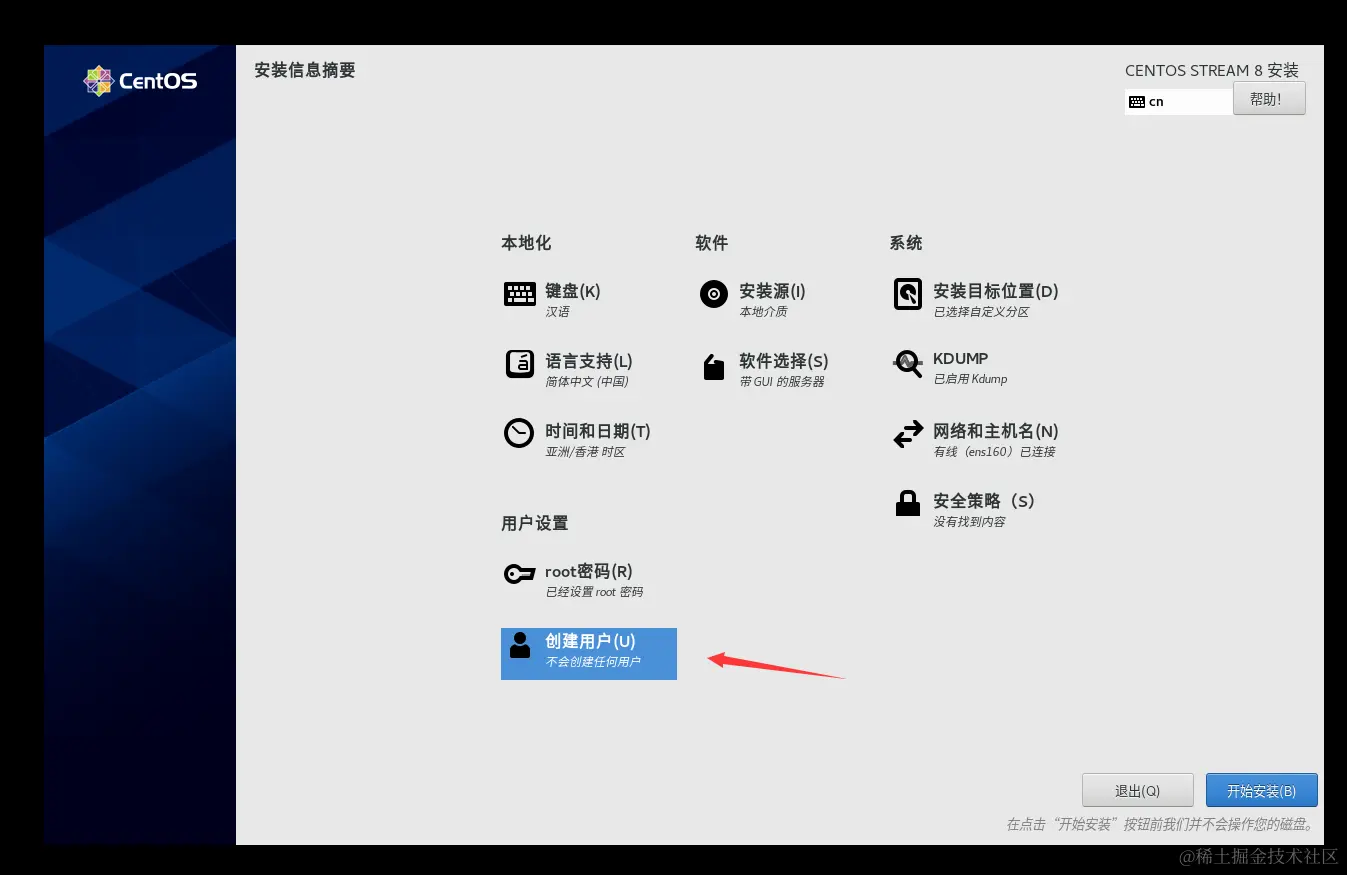Screen dimensions: 1347x875
Task: Open the cn keyboard layout selector
Action: pyautogui.click(x=1178, y=100)
